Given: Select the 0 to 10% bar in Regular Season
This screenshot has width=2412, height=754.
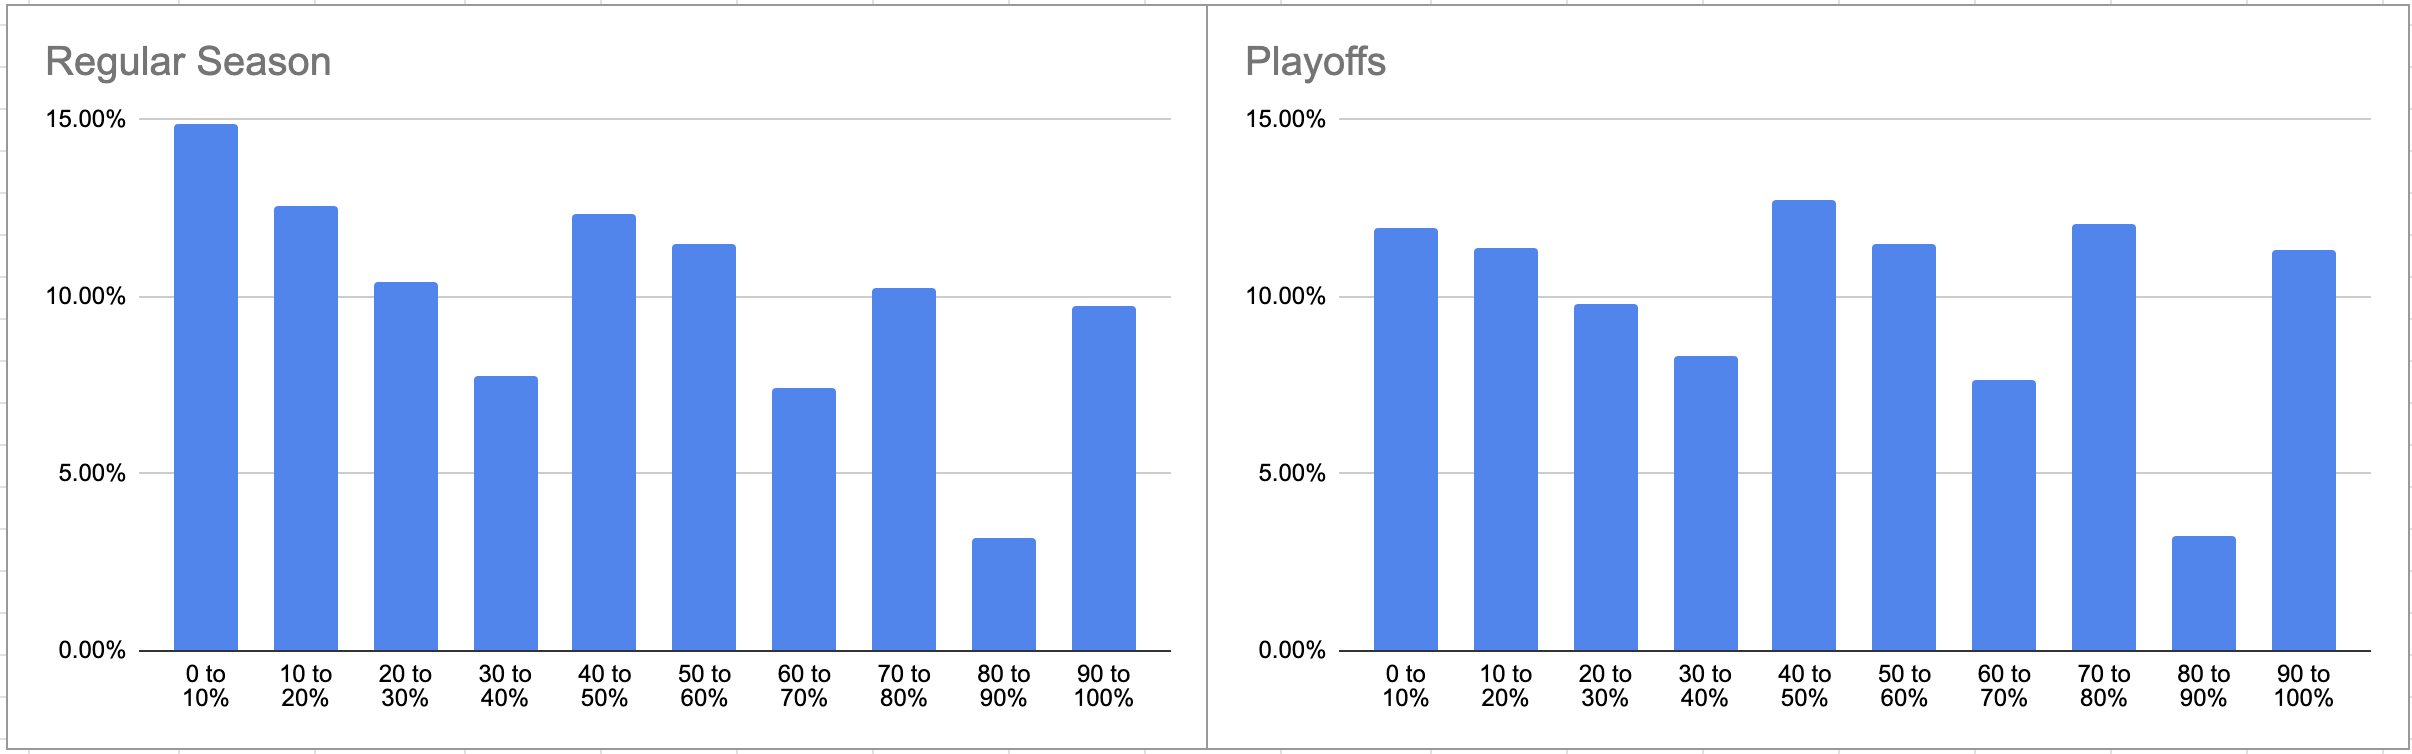Looking at the screenshot, I should tap(206, 388).
